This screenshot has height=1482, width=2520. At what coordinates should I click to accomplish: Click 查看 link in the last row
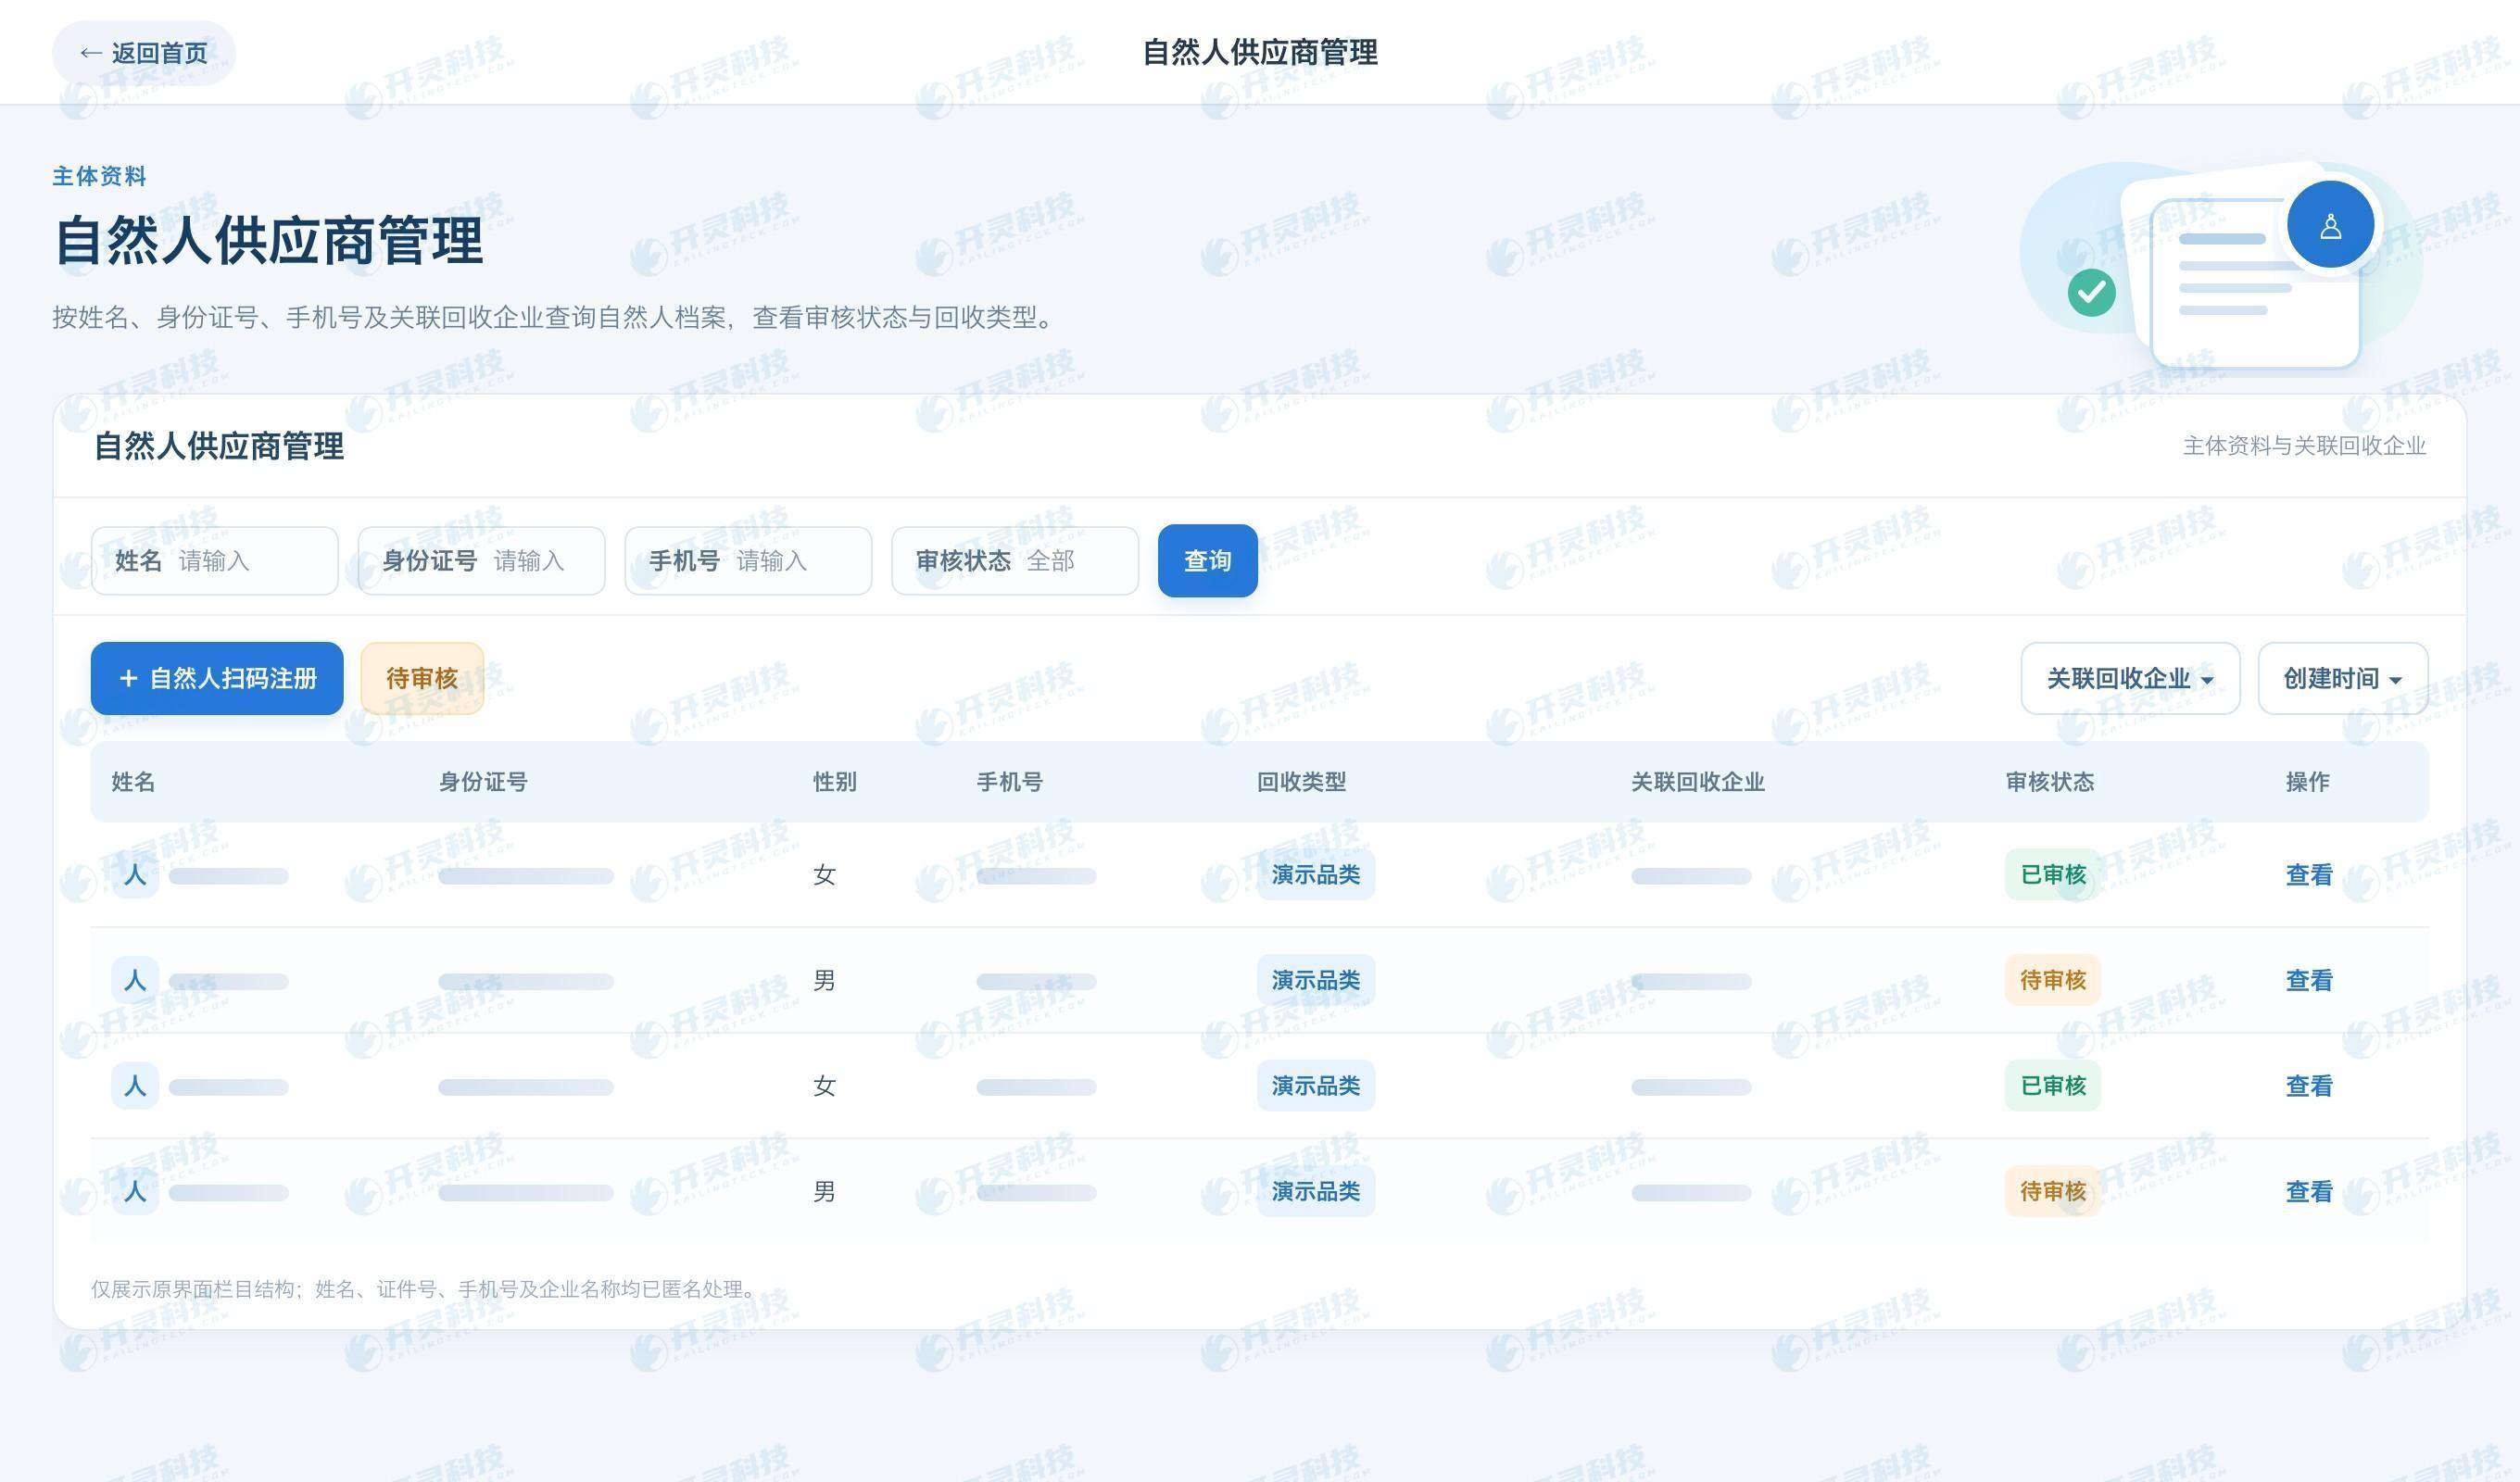(x=2309, y=1192)
